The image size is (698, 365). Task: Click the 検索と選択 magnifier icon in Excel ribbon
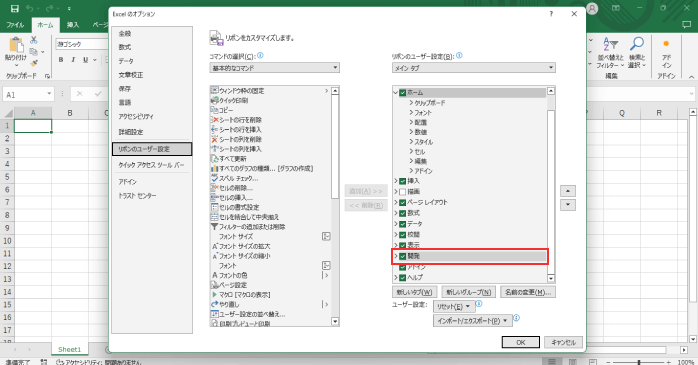[637, 45]
